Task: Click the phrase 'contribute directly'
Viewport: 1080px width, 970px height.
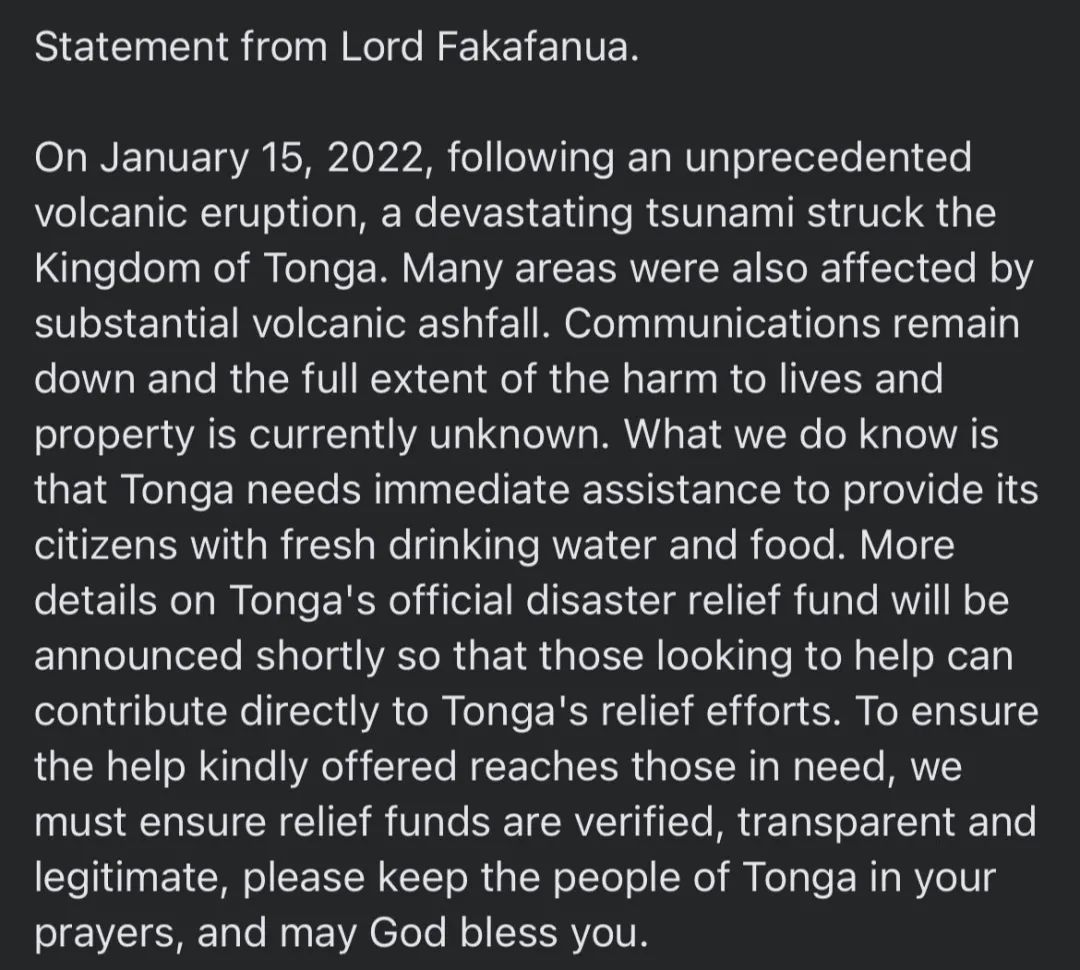Action: pyautogui.click(x=207, y=712)
